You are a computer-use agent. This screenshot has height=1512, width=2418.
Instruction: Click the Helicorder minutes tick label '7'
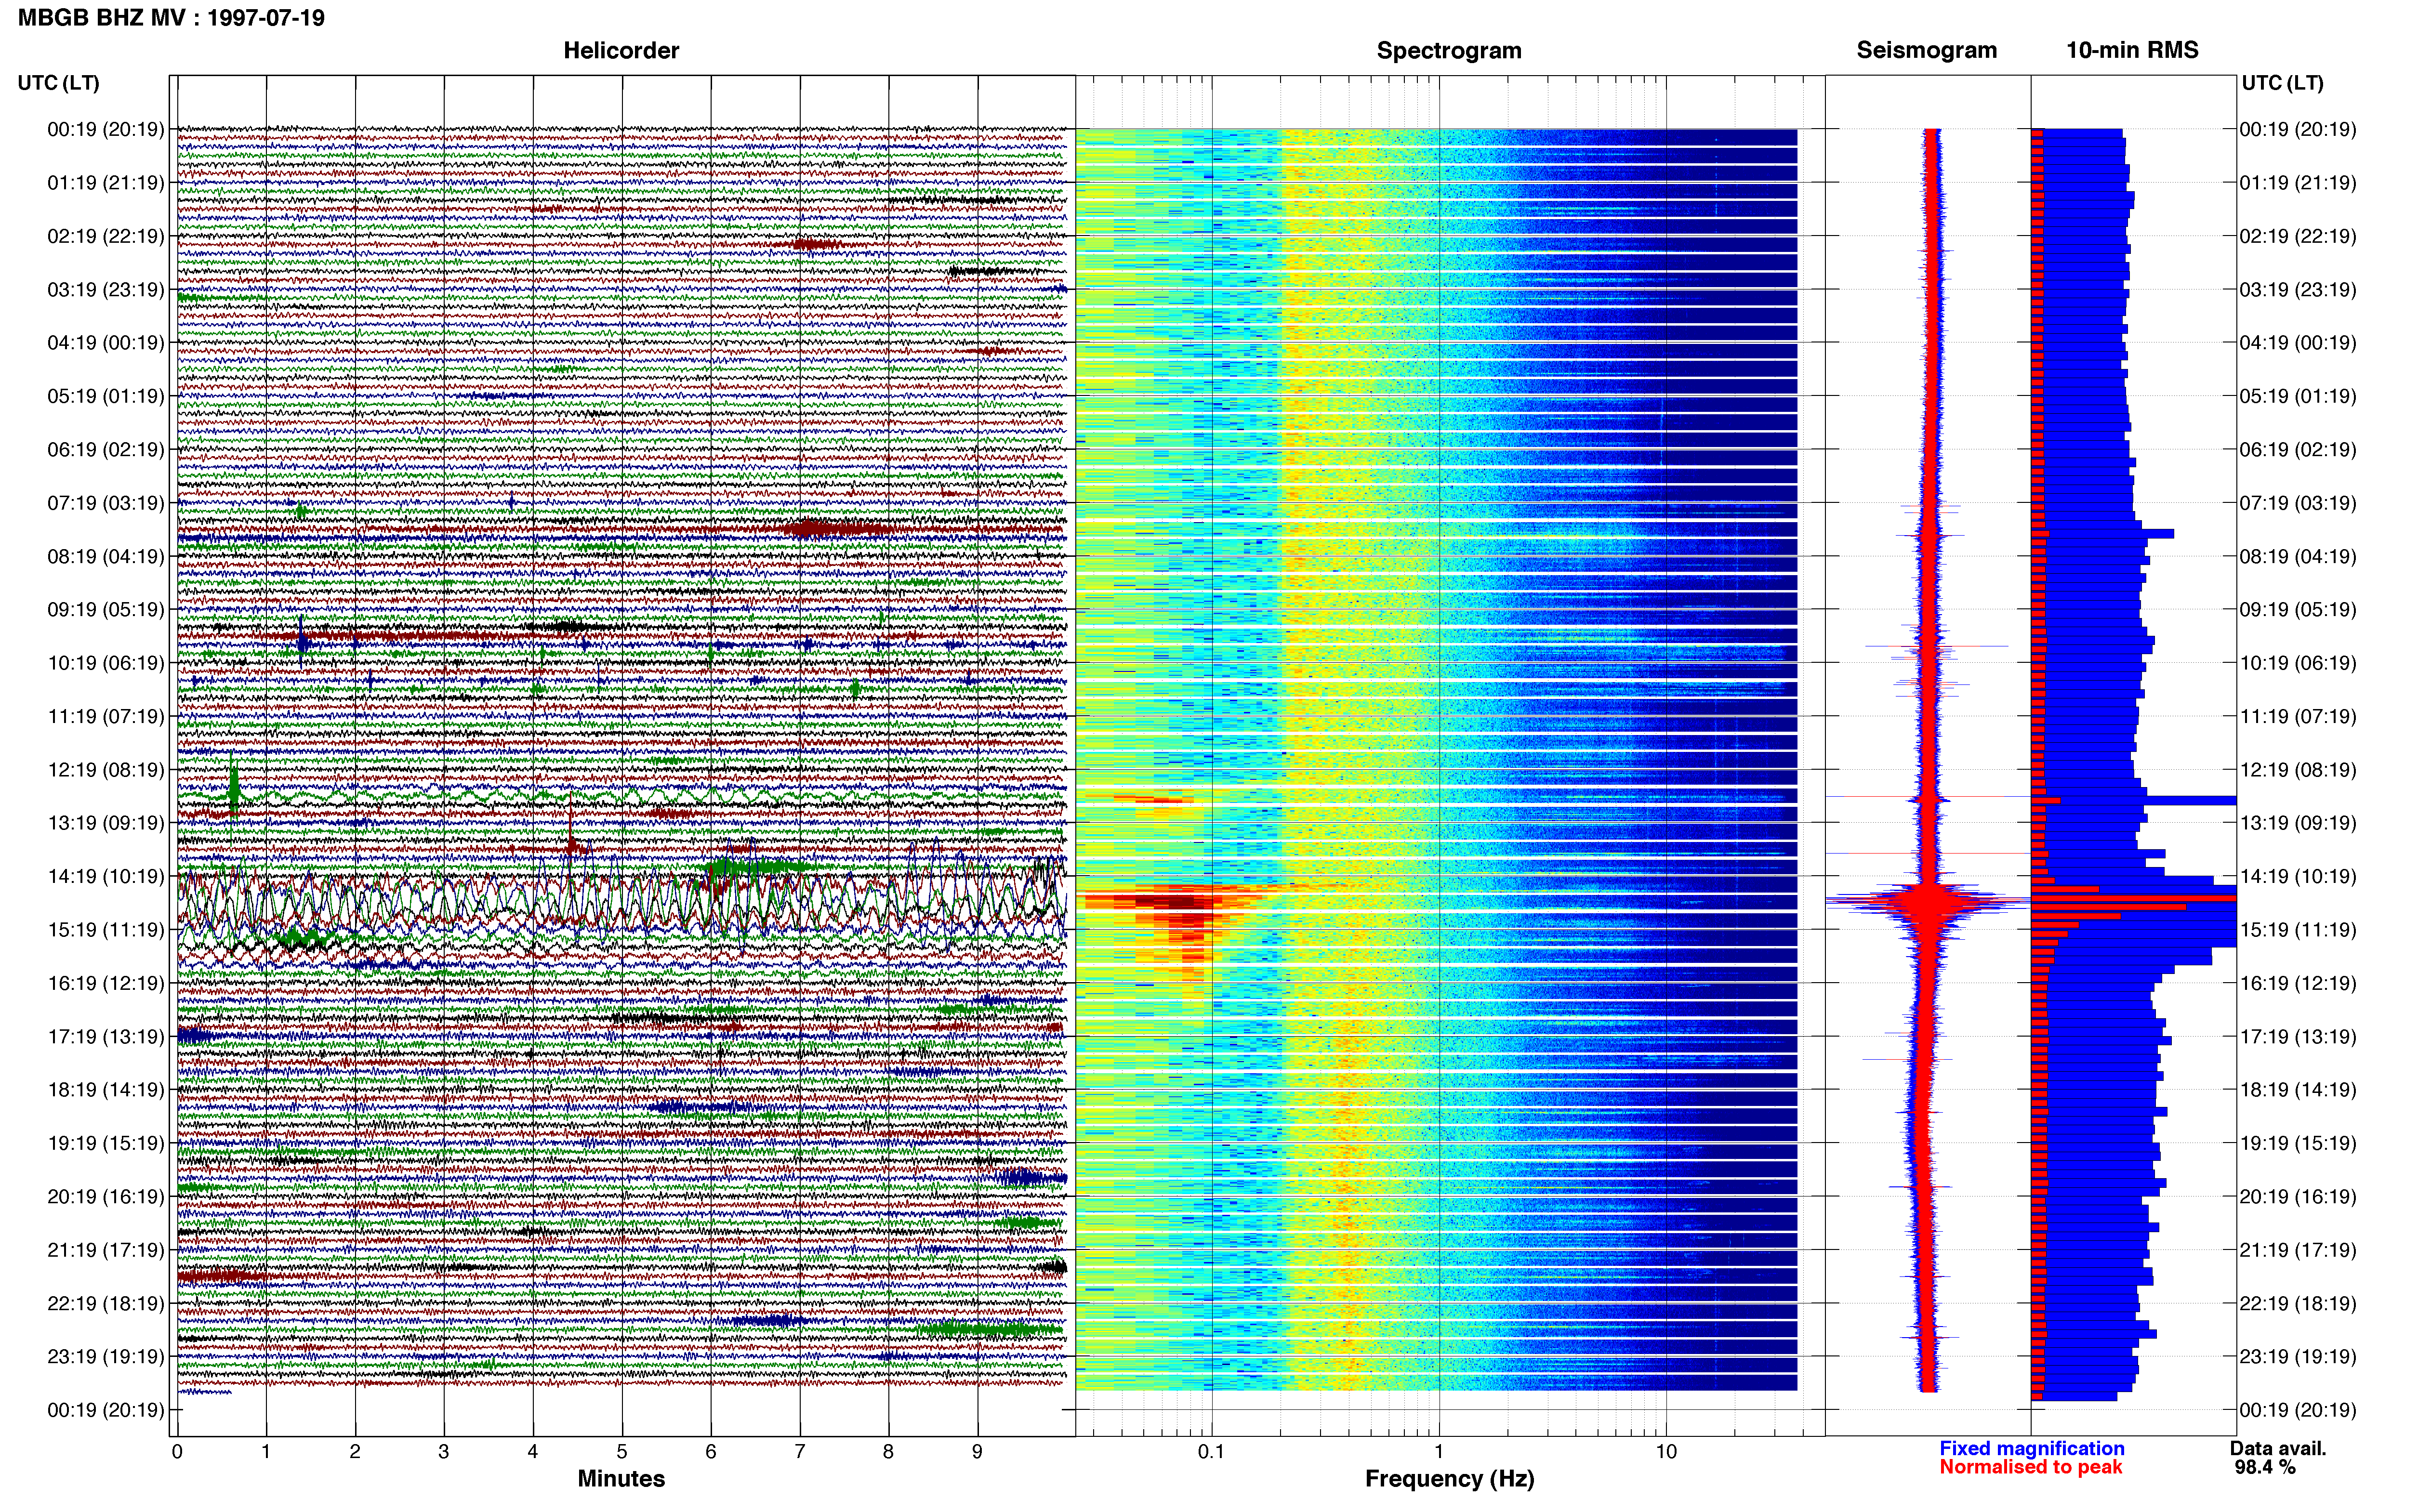point(800,1452)
